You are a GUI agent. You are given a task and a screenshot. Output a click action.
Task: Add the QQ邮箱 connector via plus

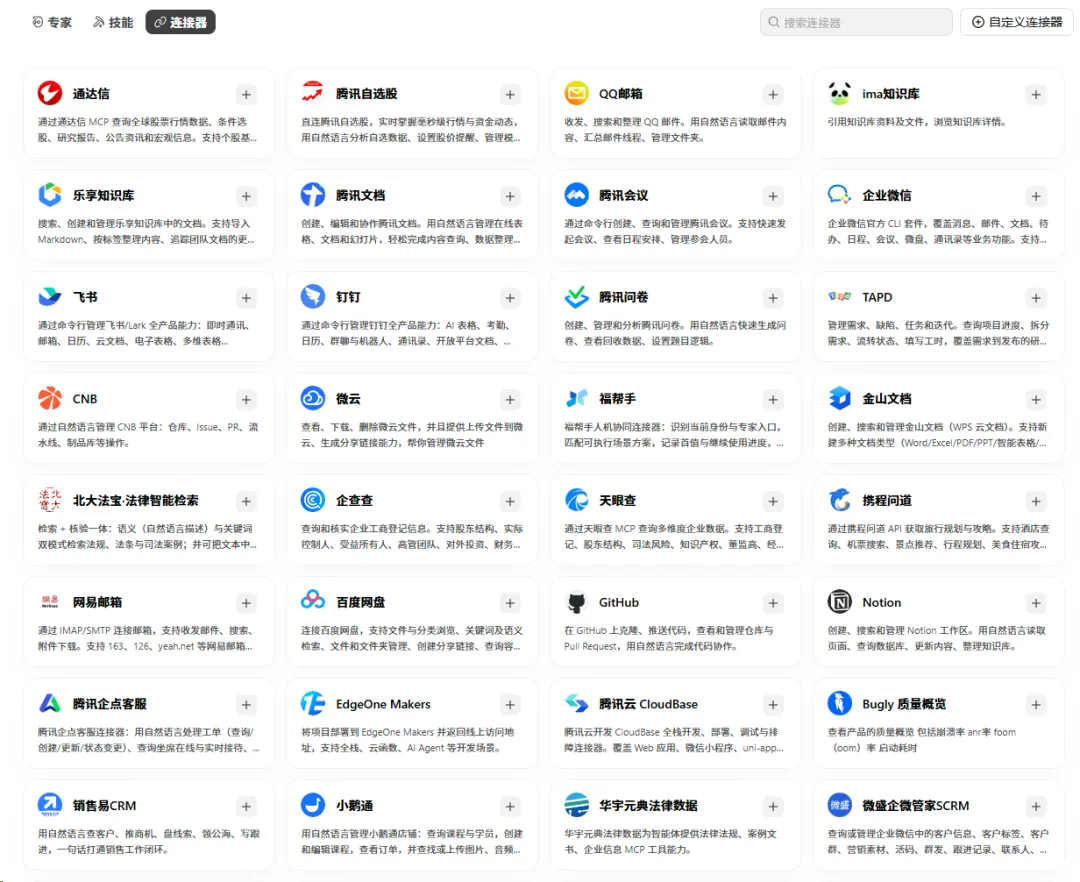tap(773, 94)
